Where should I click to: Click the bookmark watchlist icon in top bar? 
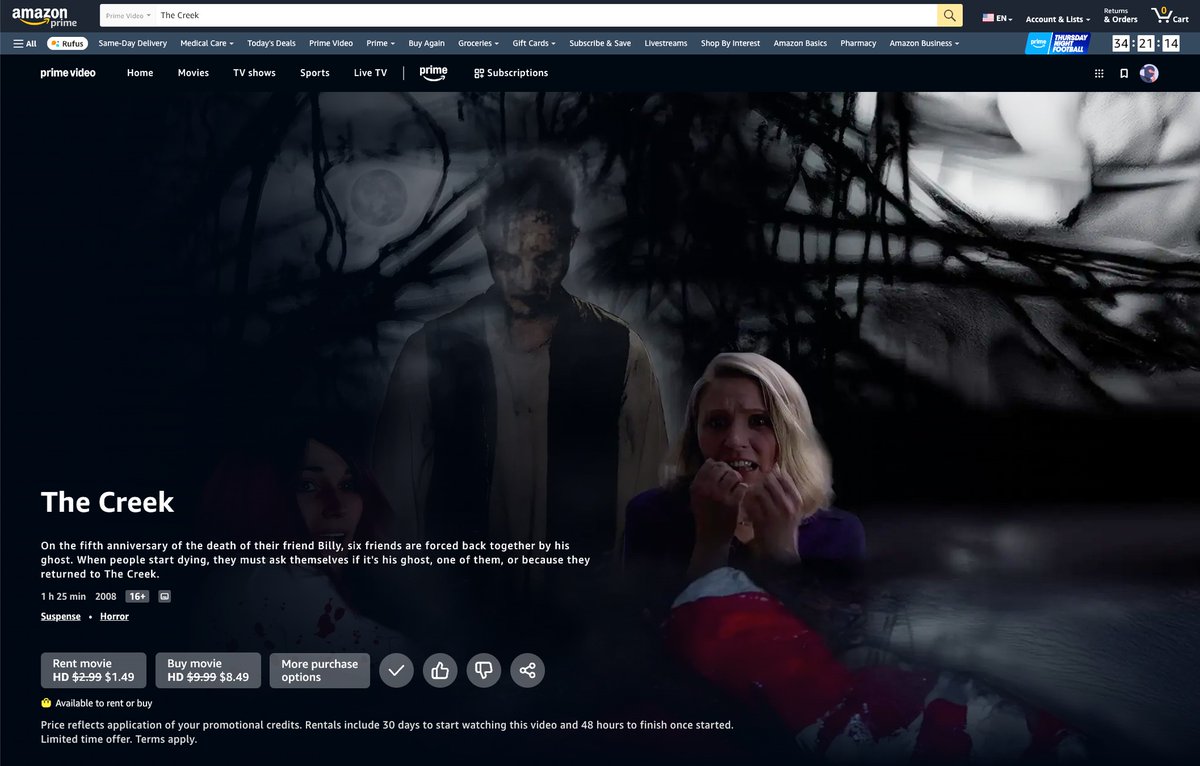coord(1123,73)
